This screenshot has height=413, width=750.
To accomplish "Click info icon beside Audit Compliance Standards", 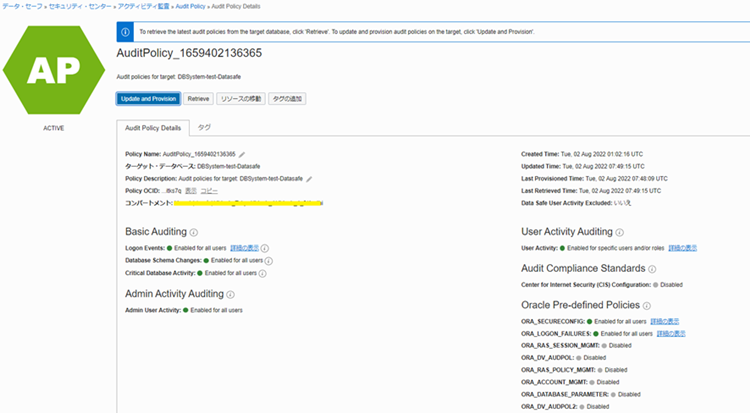I will 651,269.
